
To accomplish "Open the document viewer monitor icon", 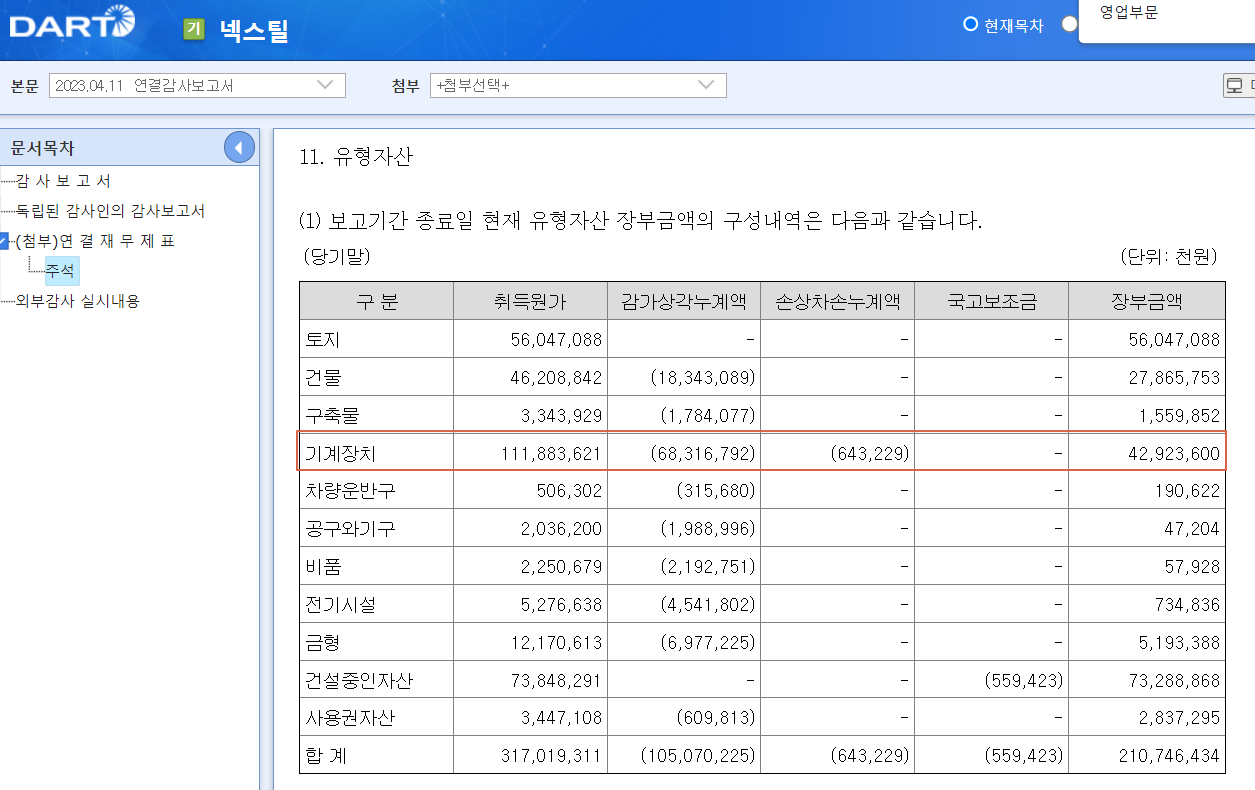I will point(1232,85).
